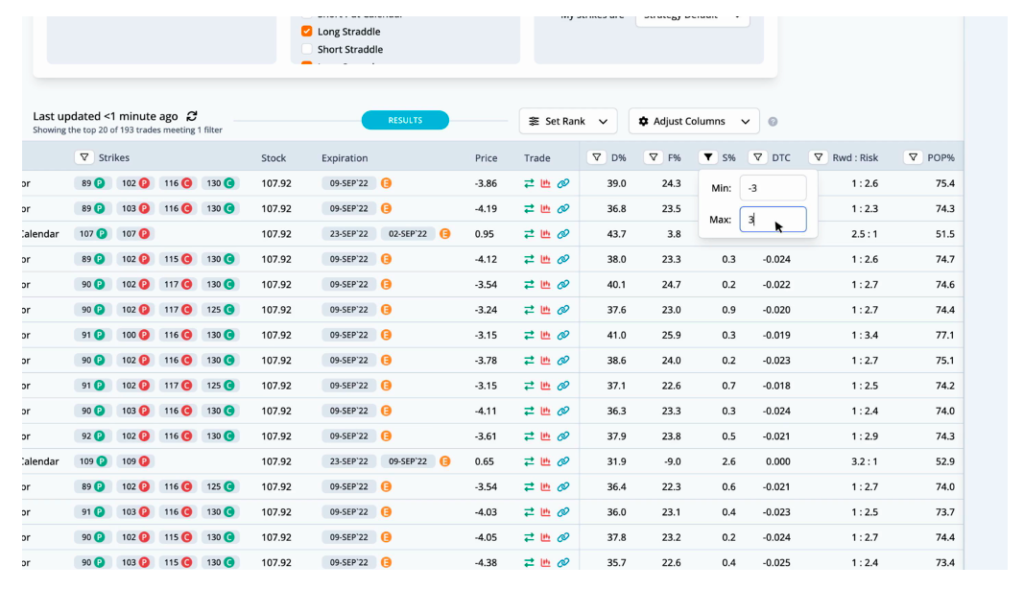Click the 92 P strike pill
Viewport: 1024px width, 589px height.
(x=93, y=436)
